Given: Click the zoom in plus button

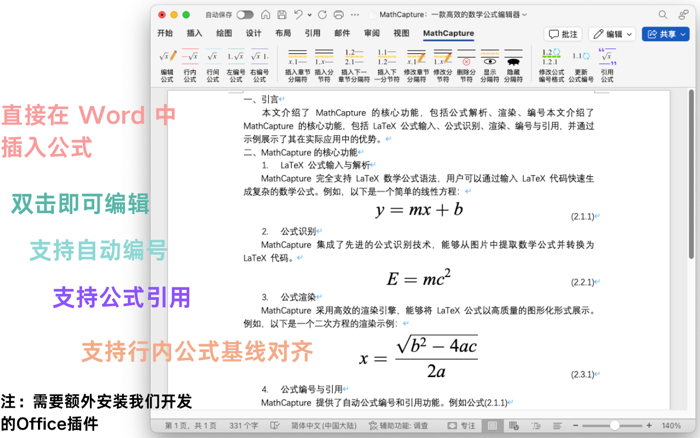Looking at the screenshot, I should 649,425.
